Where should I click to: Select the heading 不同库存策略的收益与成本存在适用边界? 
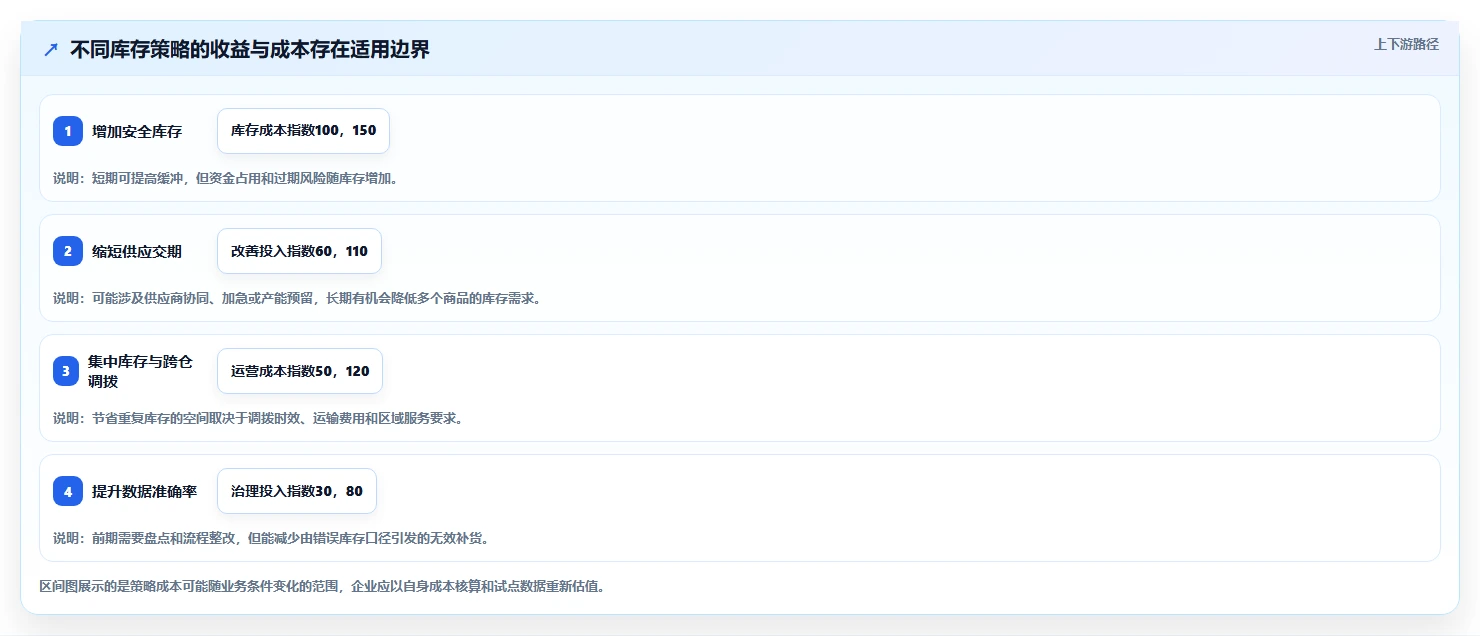250,50
